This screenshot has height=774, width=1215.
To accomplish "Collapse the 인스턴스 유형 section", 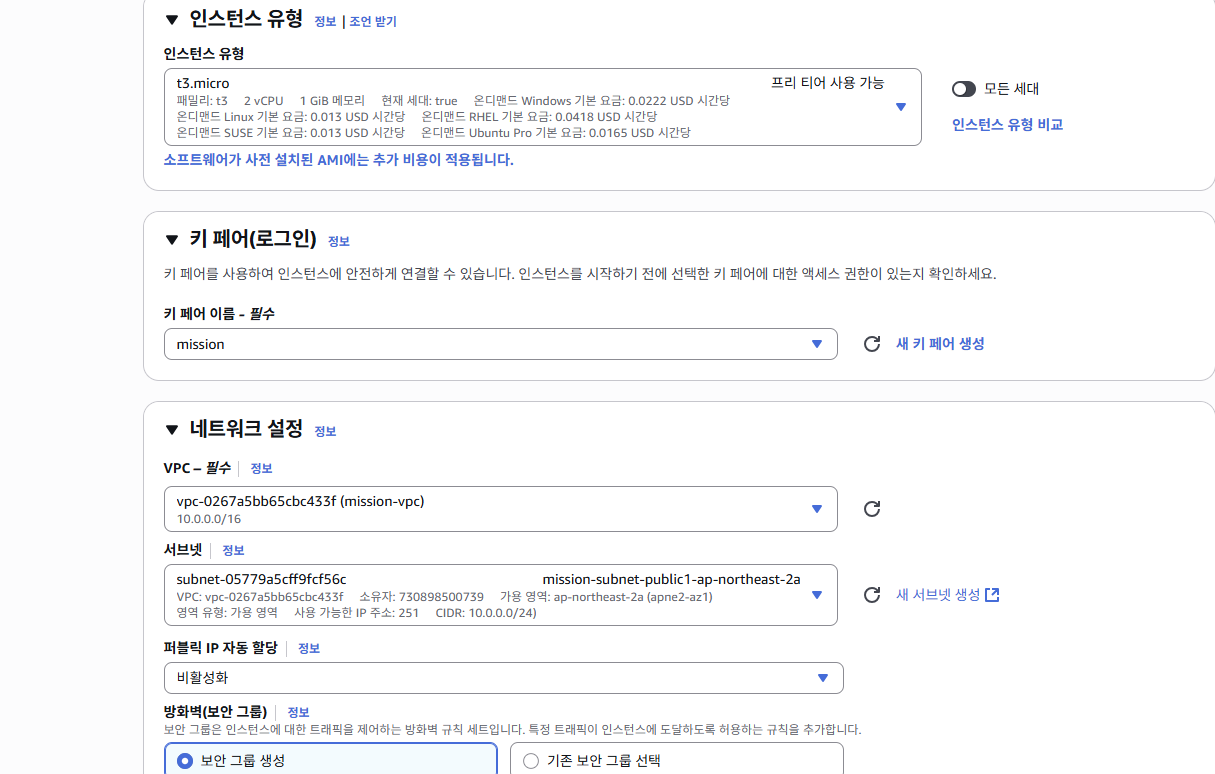I will point(171,19).
